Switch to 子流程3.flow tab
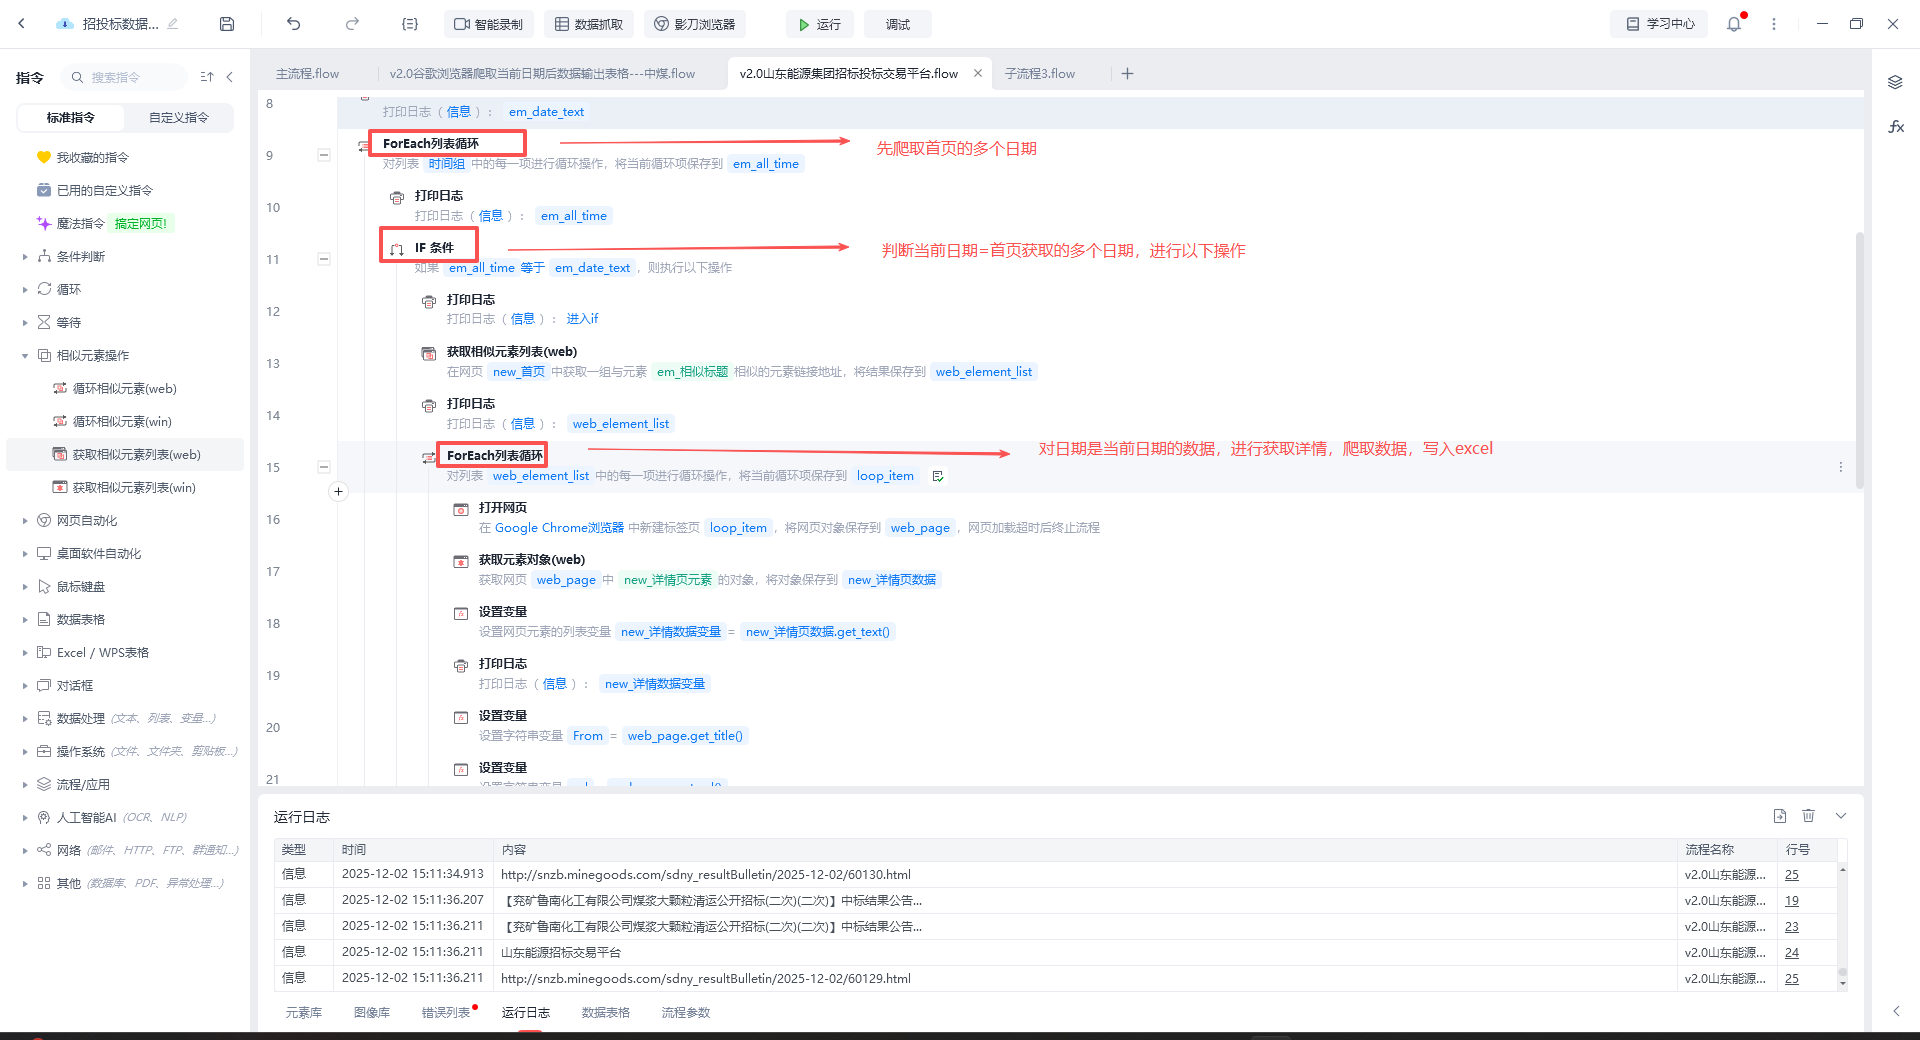This screenshot has width=1920, height=1040. [1040, 73]
